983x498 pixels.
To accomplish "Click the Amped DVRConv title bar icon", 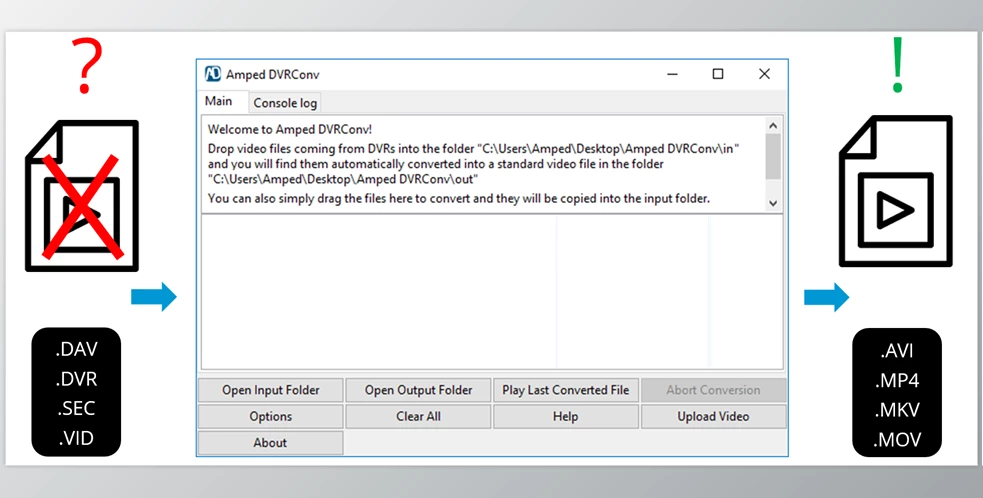I will click(x=213, y=74).
